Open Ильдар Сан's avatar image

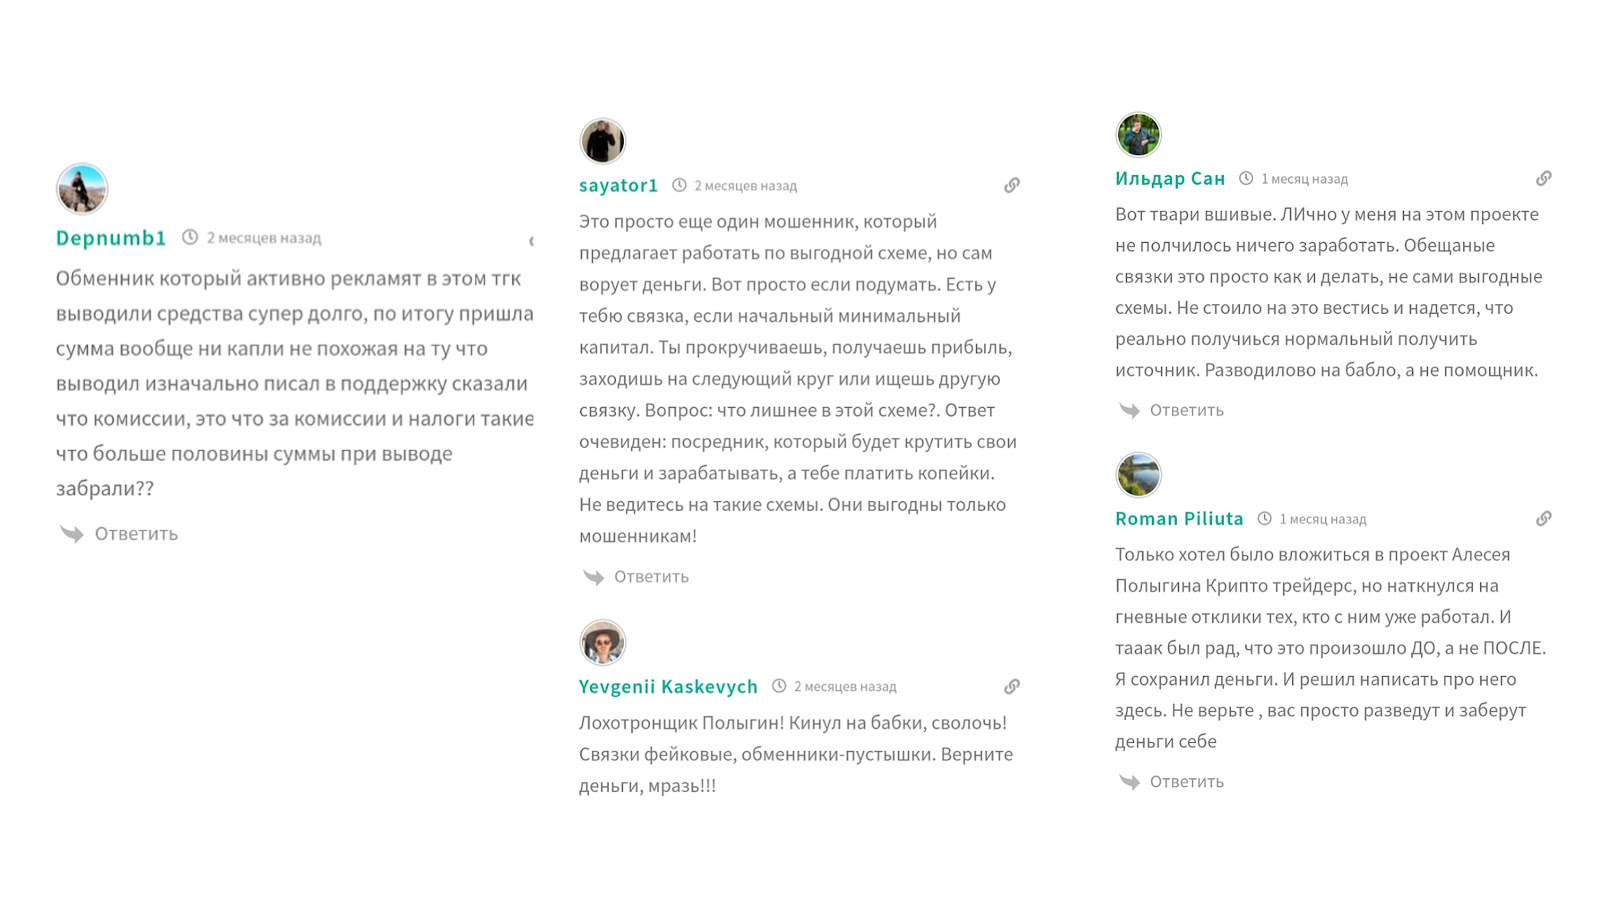coord(1138,135)
